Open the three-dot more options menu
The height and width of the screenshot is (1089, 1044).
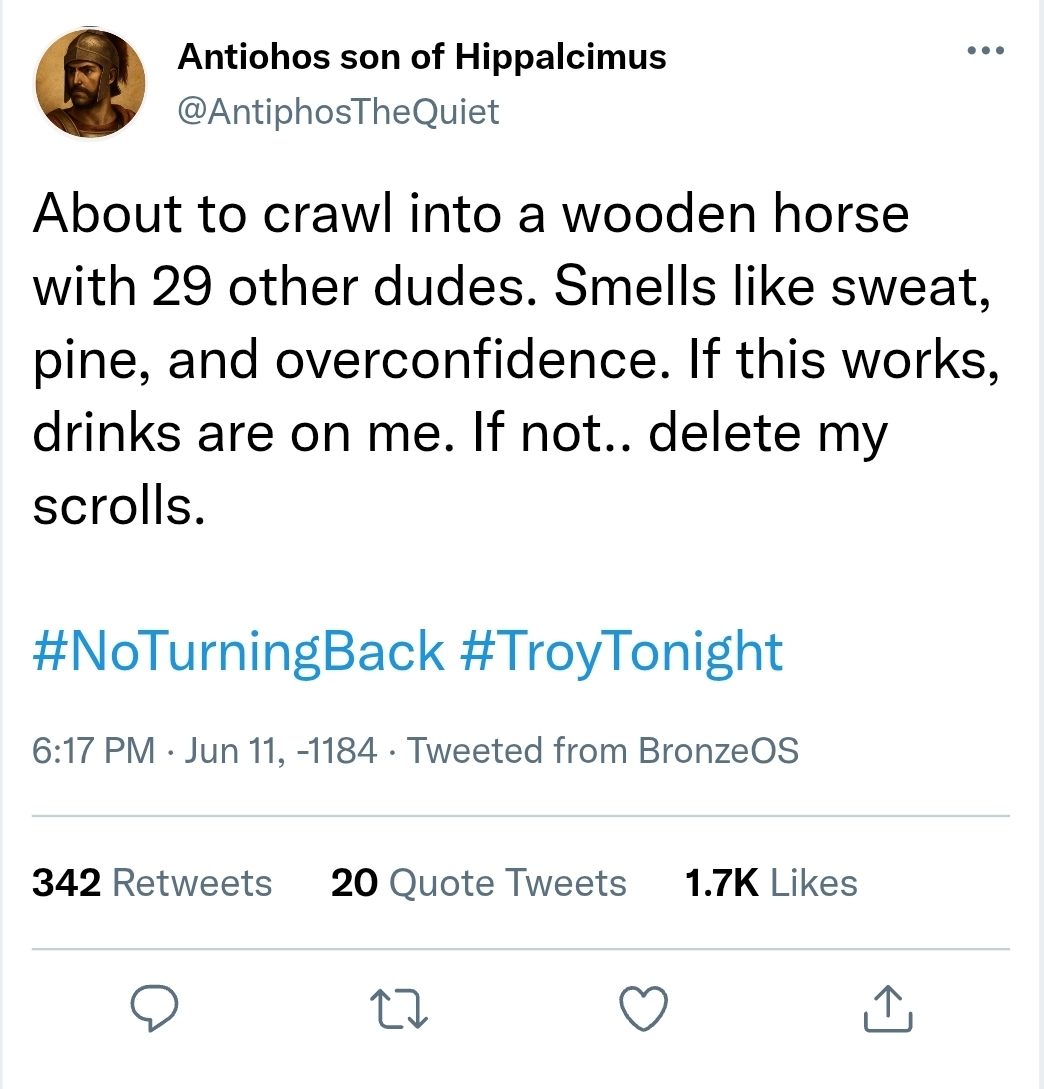point(986,50)
